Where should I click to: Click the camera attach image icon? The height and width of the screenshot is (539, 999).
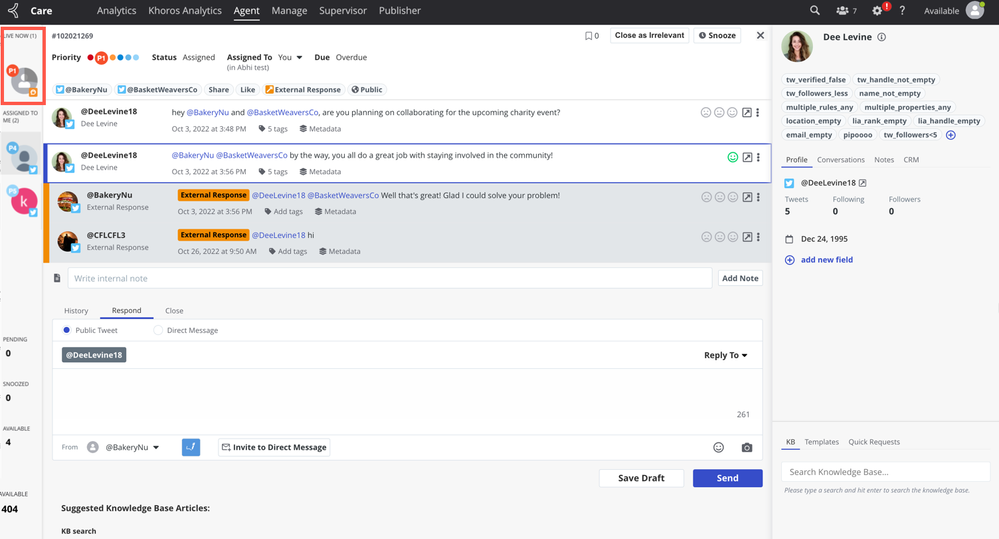746,447
